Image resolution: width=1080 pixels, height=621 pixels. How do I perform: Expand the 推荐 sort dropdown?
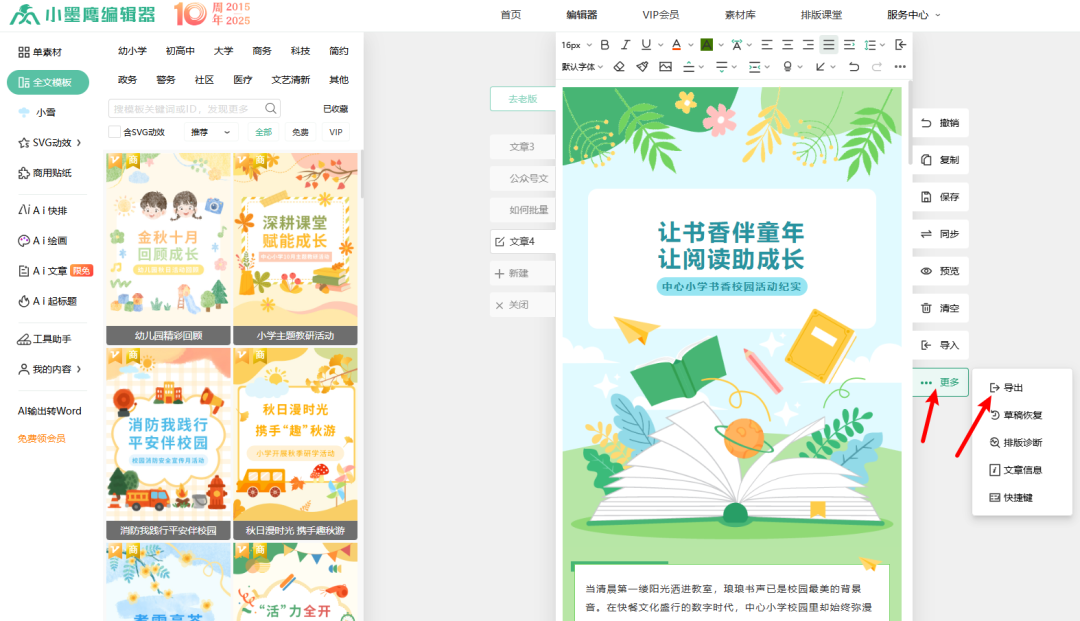pyautogui.click(x=210, y=132)
